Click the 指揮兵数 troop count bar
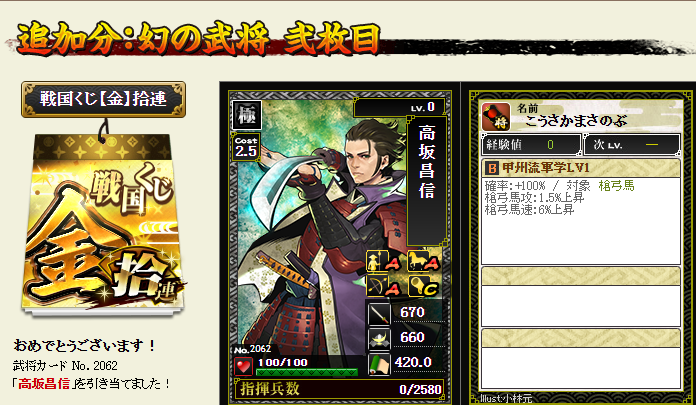The image size is (696, 405). (339, 389)
